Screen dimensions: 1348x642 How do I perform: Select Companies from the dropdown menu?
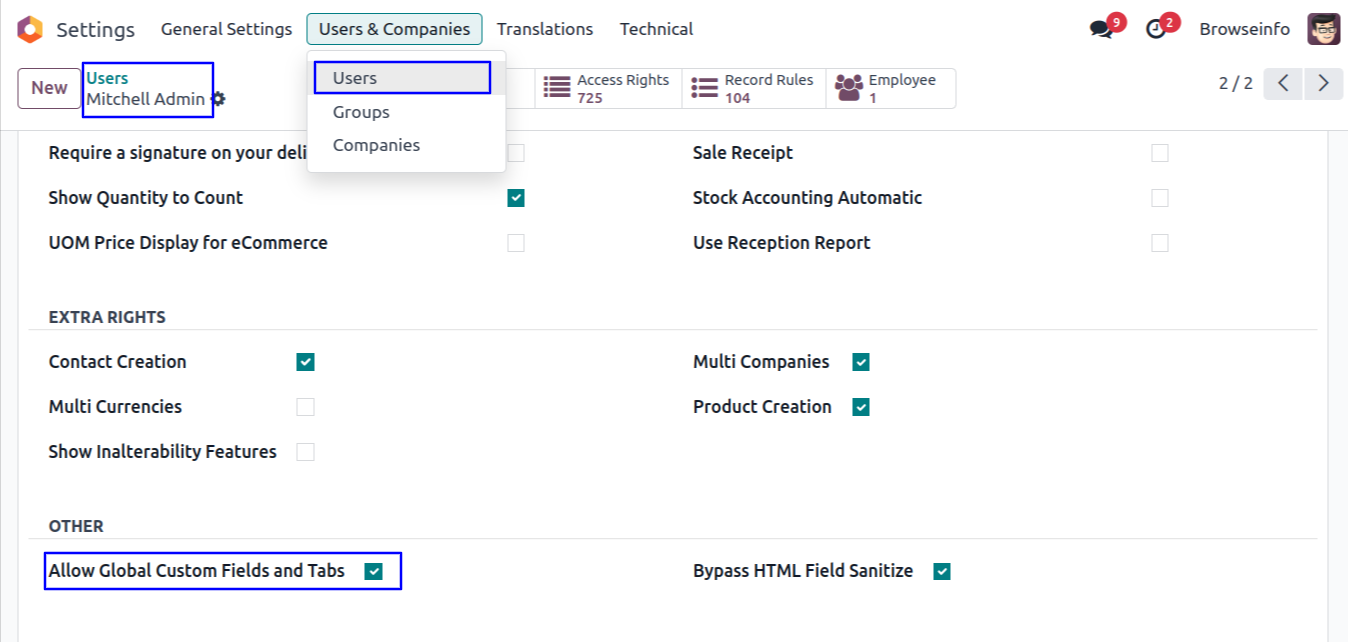point(376,145)
